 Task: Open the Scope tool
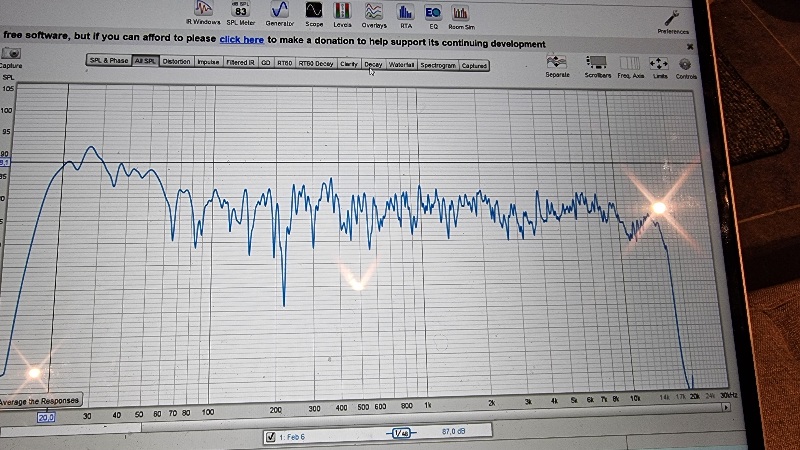point(313,12)
